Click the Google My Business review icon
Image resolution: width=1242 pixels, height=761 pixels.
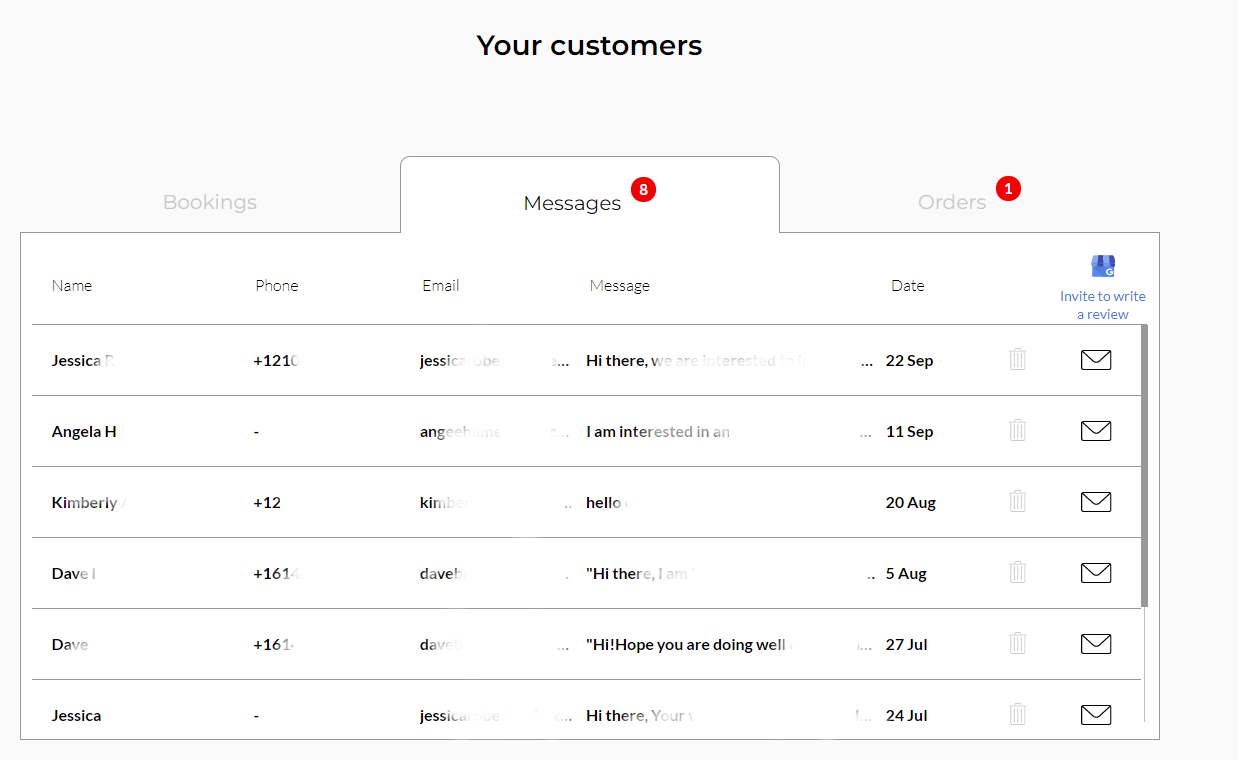click(x=1102, y=266)
